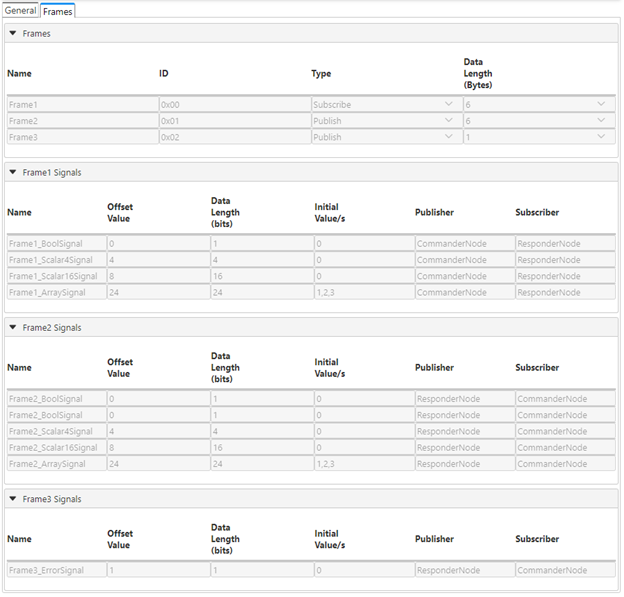Screen dimensions: 624x597
Task: Open the Type dropdown for Frame2
Action: coord(387,121)
